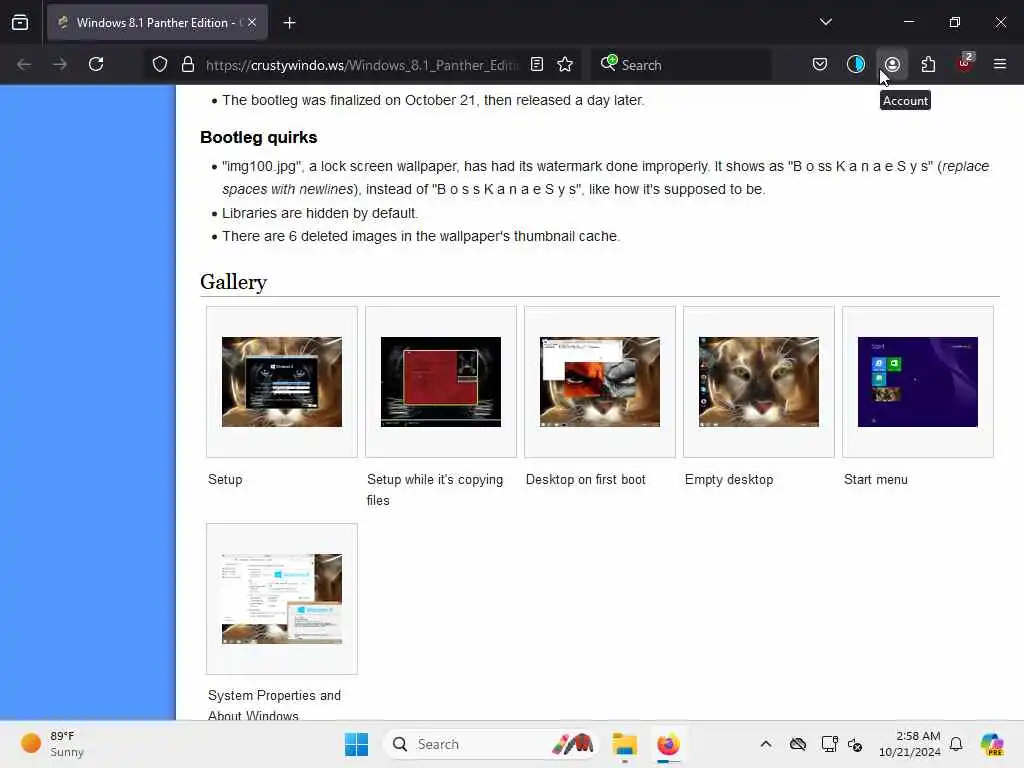Click the 'Empty desktop' caption
The height and width of the screenshot is (768, 1024).
[729, 479]
